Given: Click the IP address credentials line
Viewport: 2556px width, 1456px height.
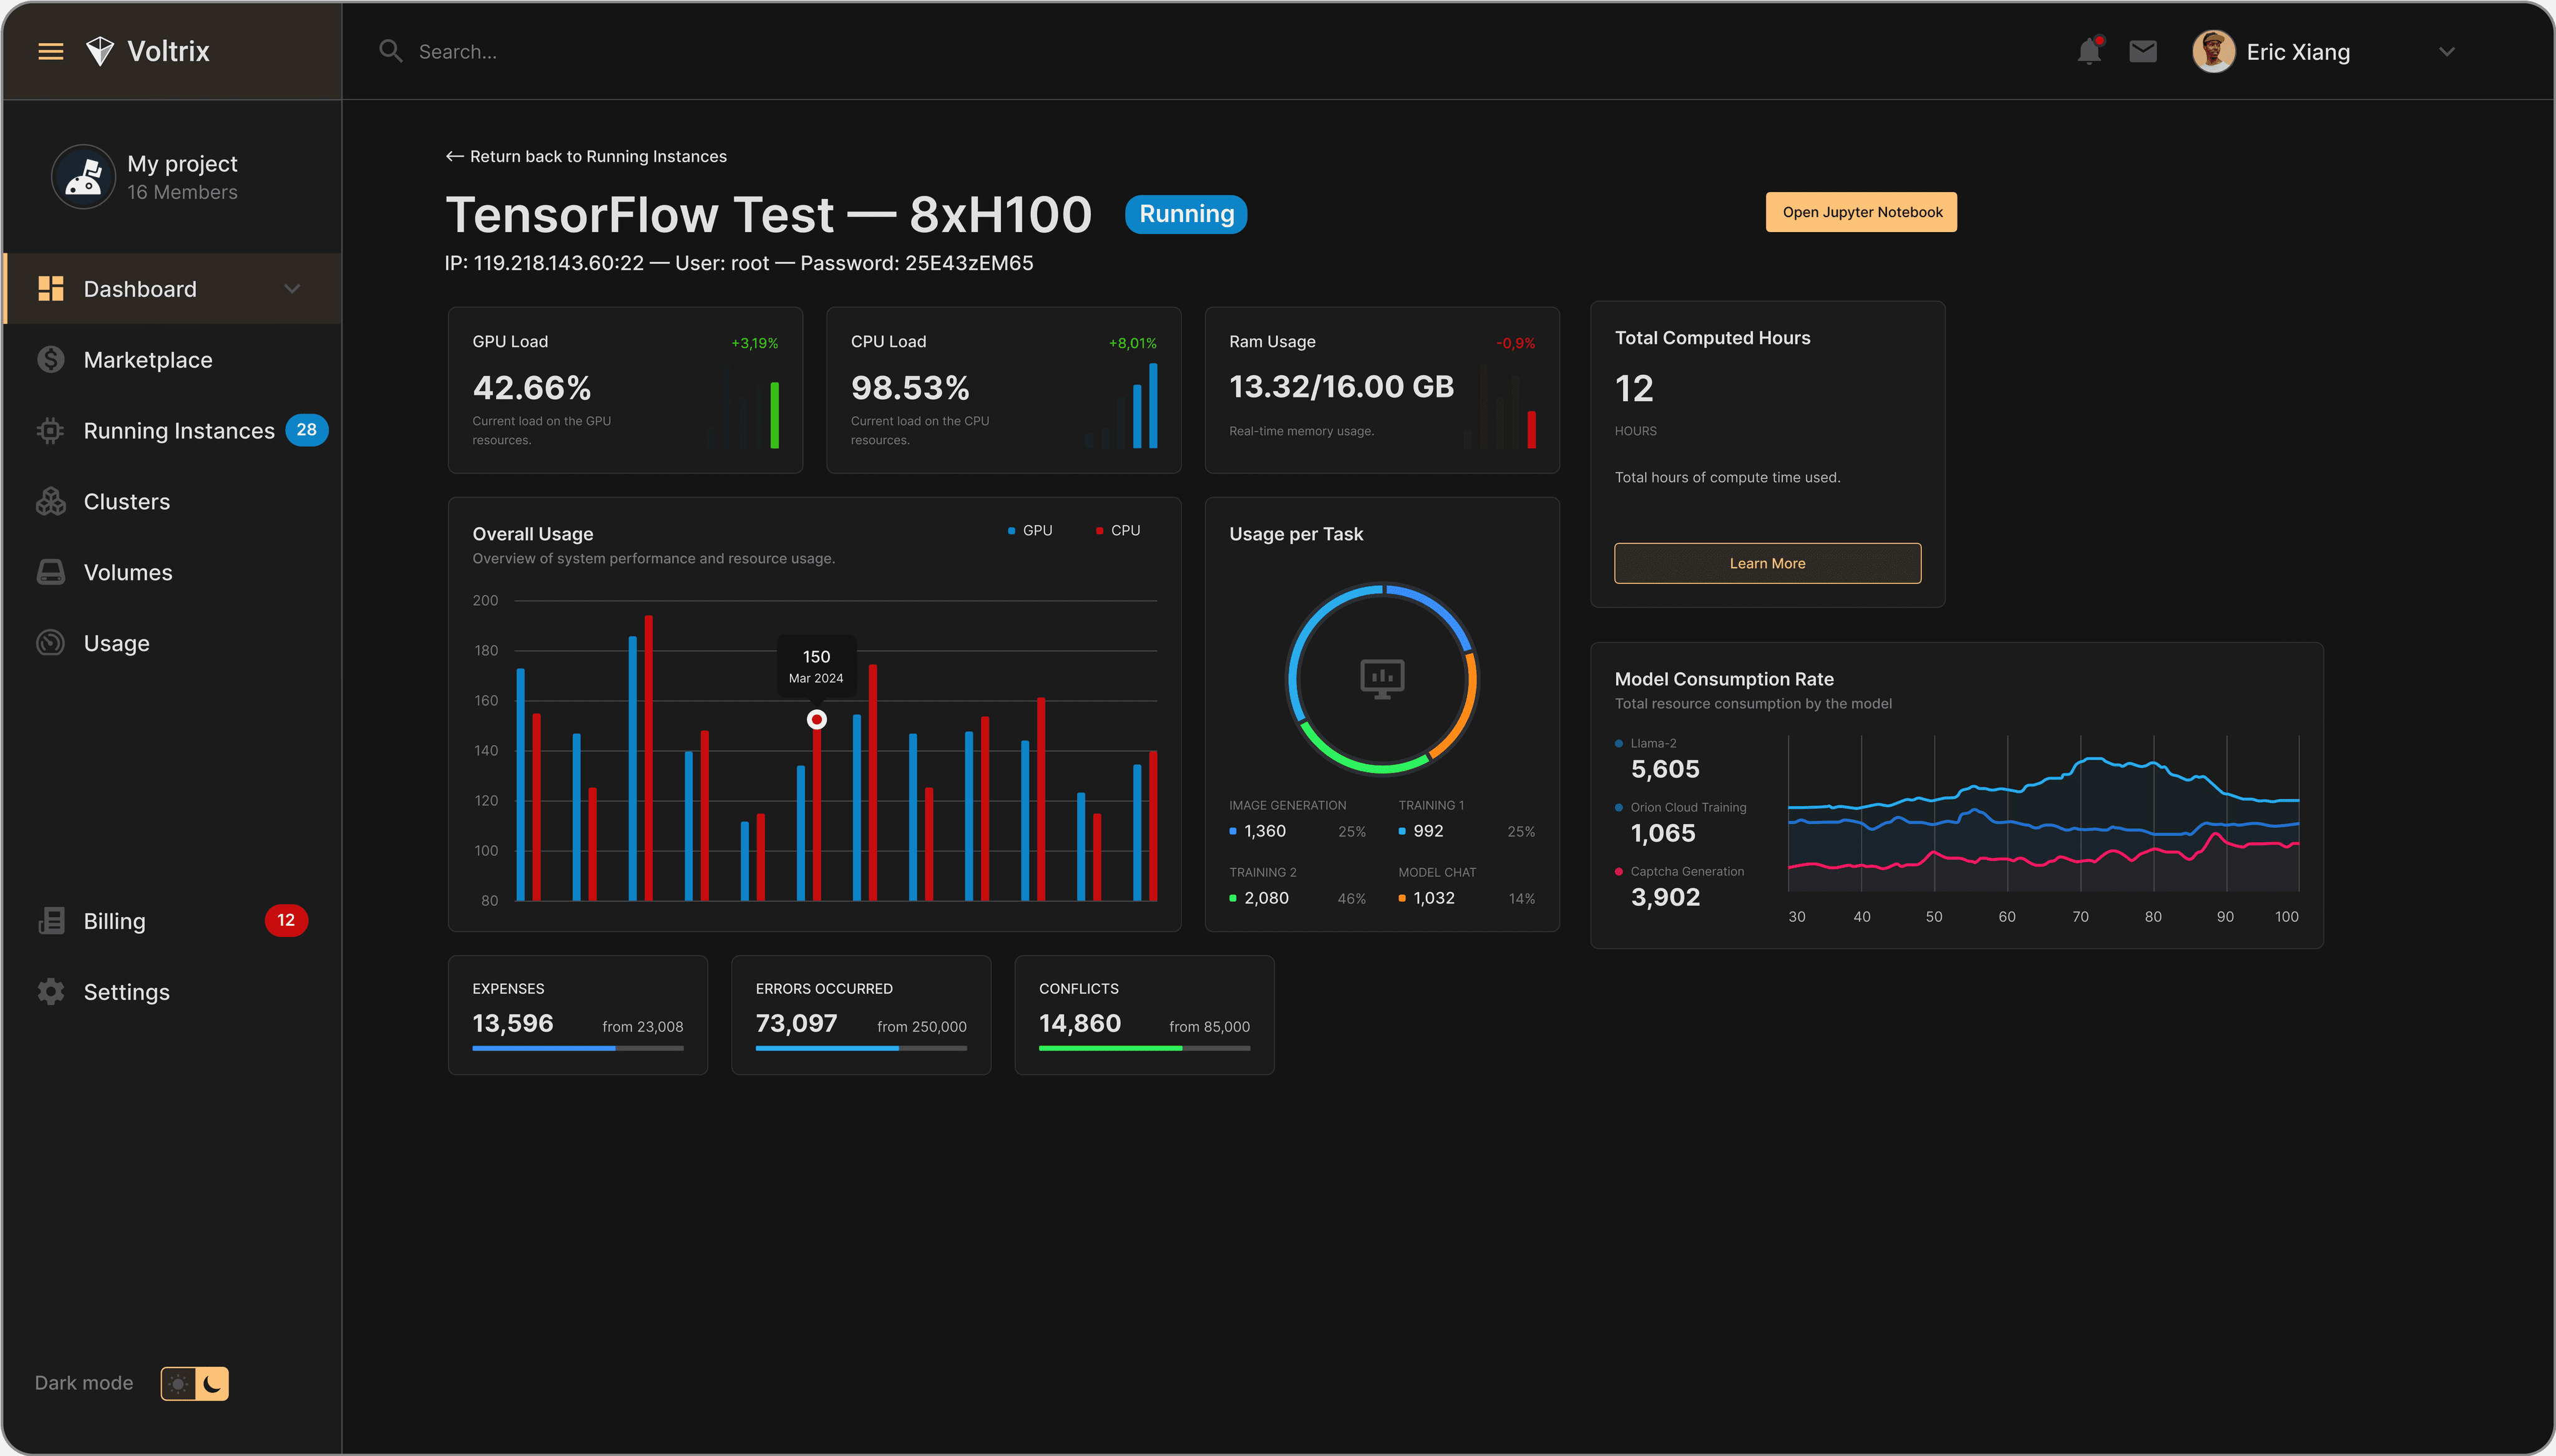Looking at the screenshot, I should 739,263.
